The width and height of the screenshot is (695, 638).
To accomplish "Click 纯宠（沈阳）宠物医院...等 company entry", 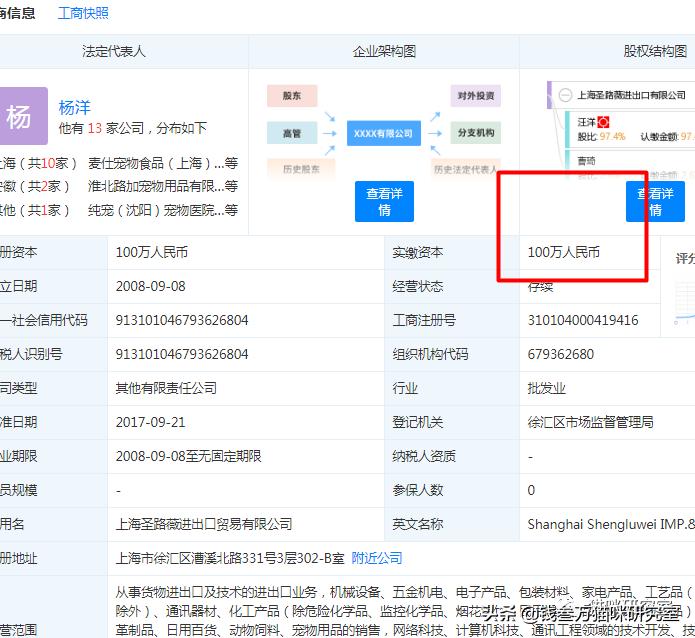I will coord(163,210).
